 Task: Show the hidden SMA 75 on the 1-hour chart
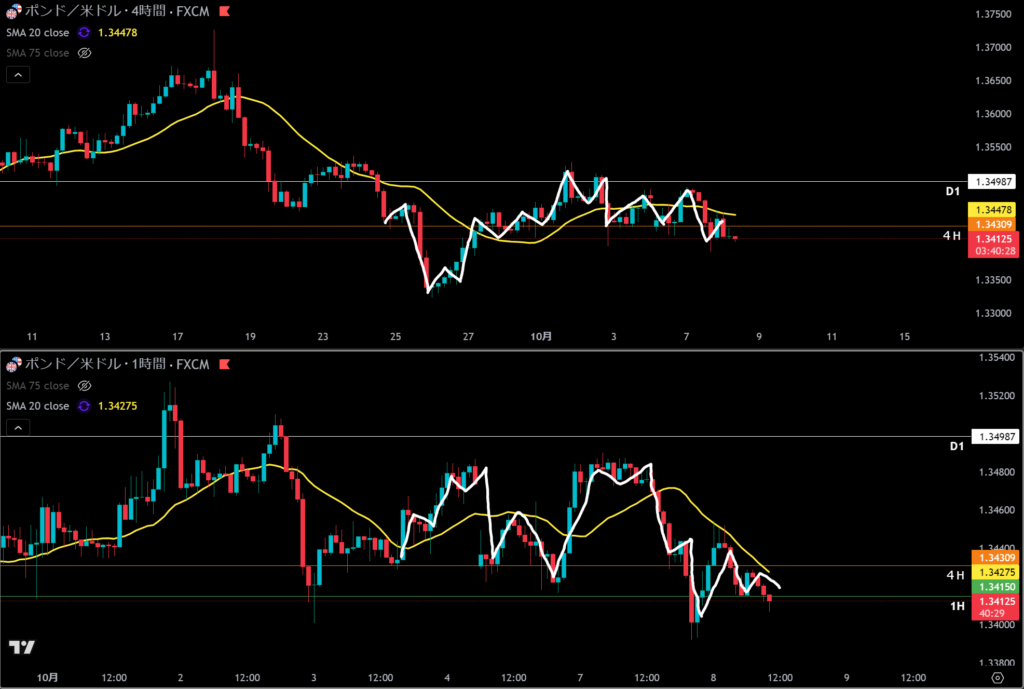pos(84,386)
